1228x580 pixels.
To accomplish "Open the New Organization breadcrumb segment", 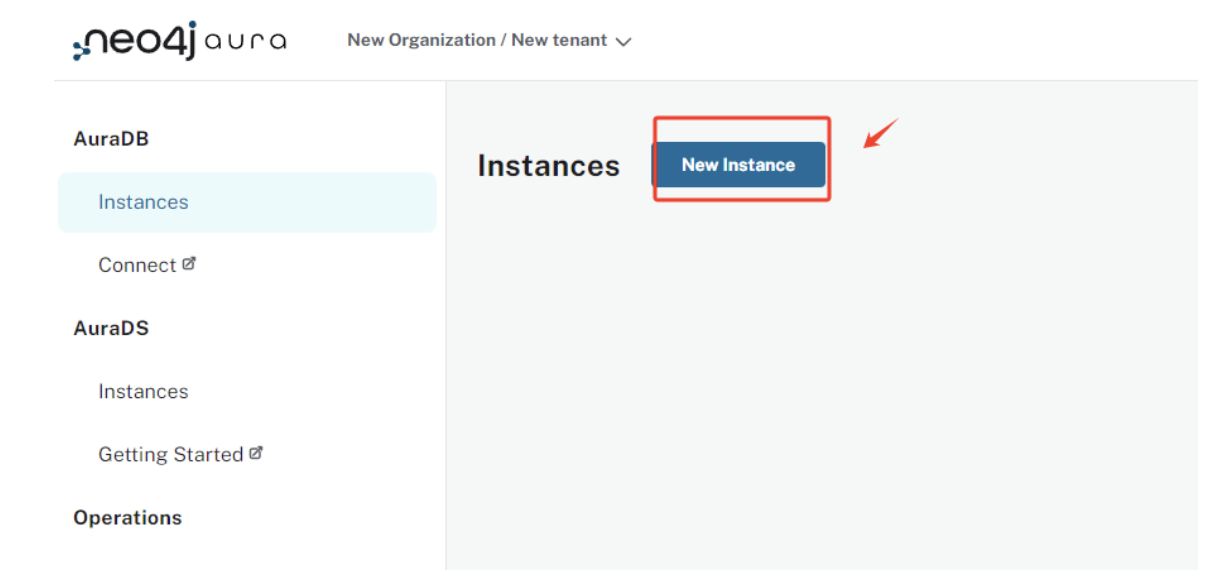I will click(421, 41).
